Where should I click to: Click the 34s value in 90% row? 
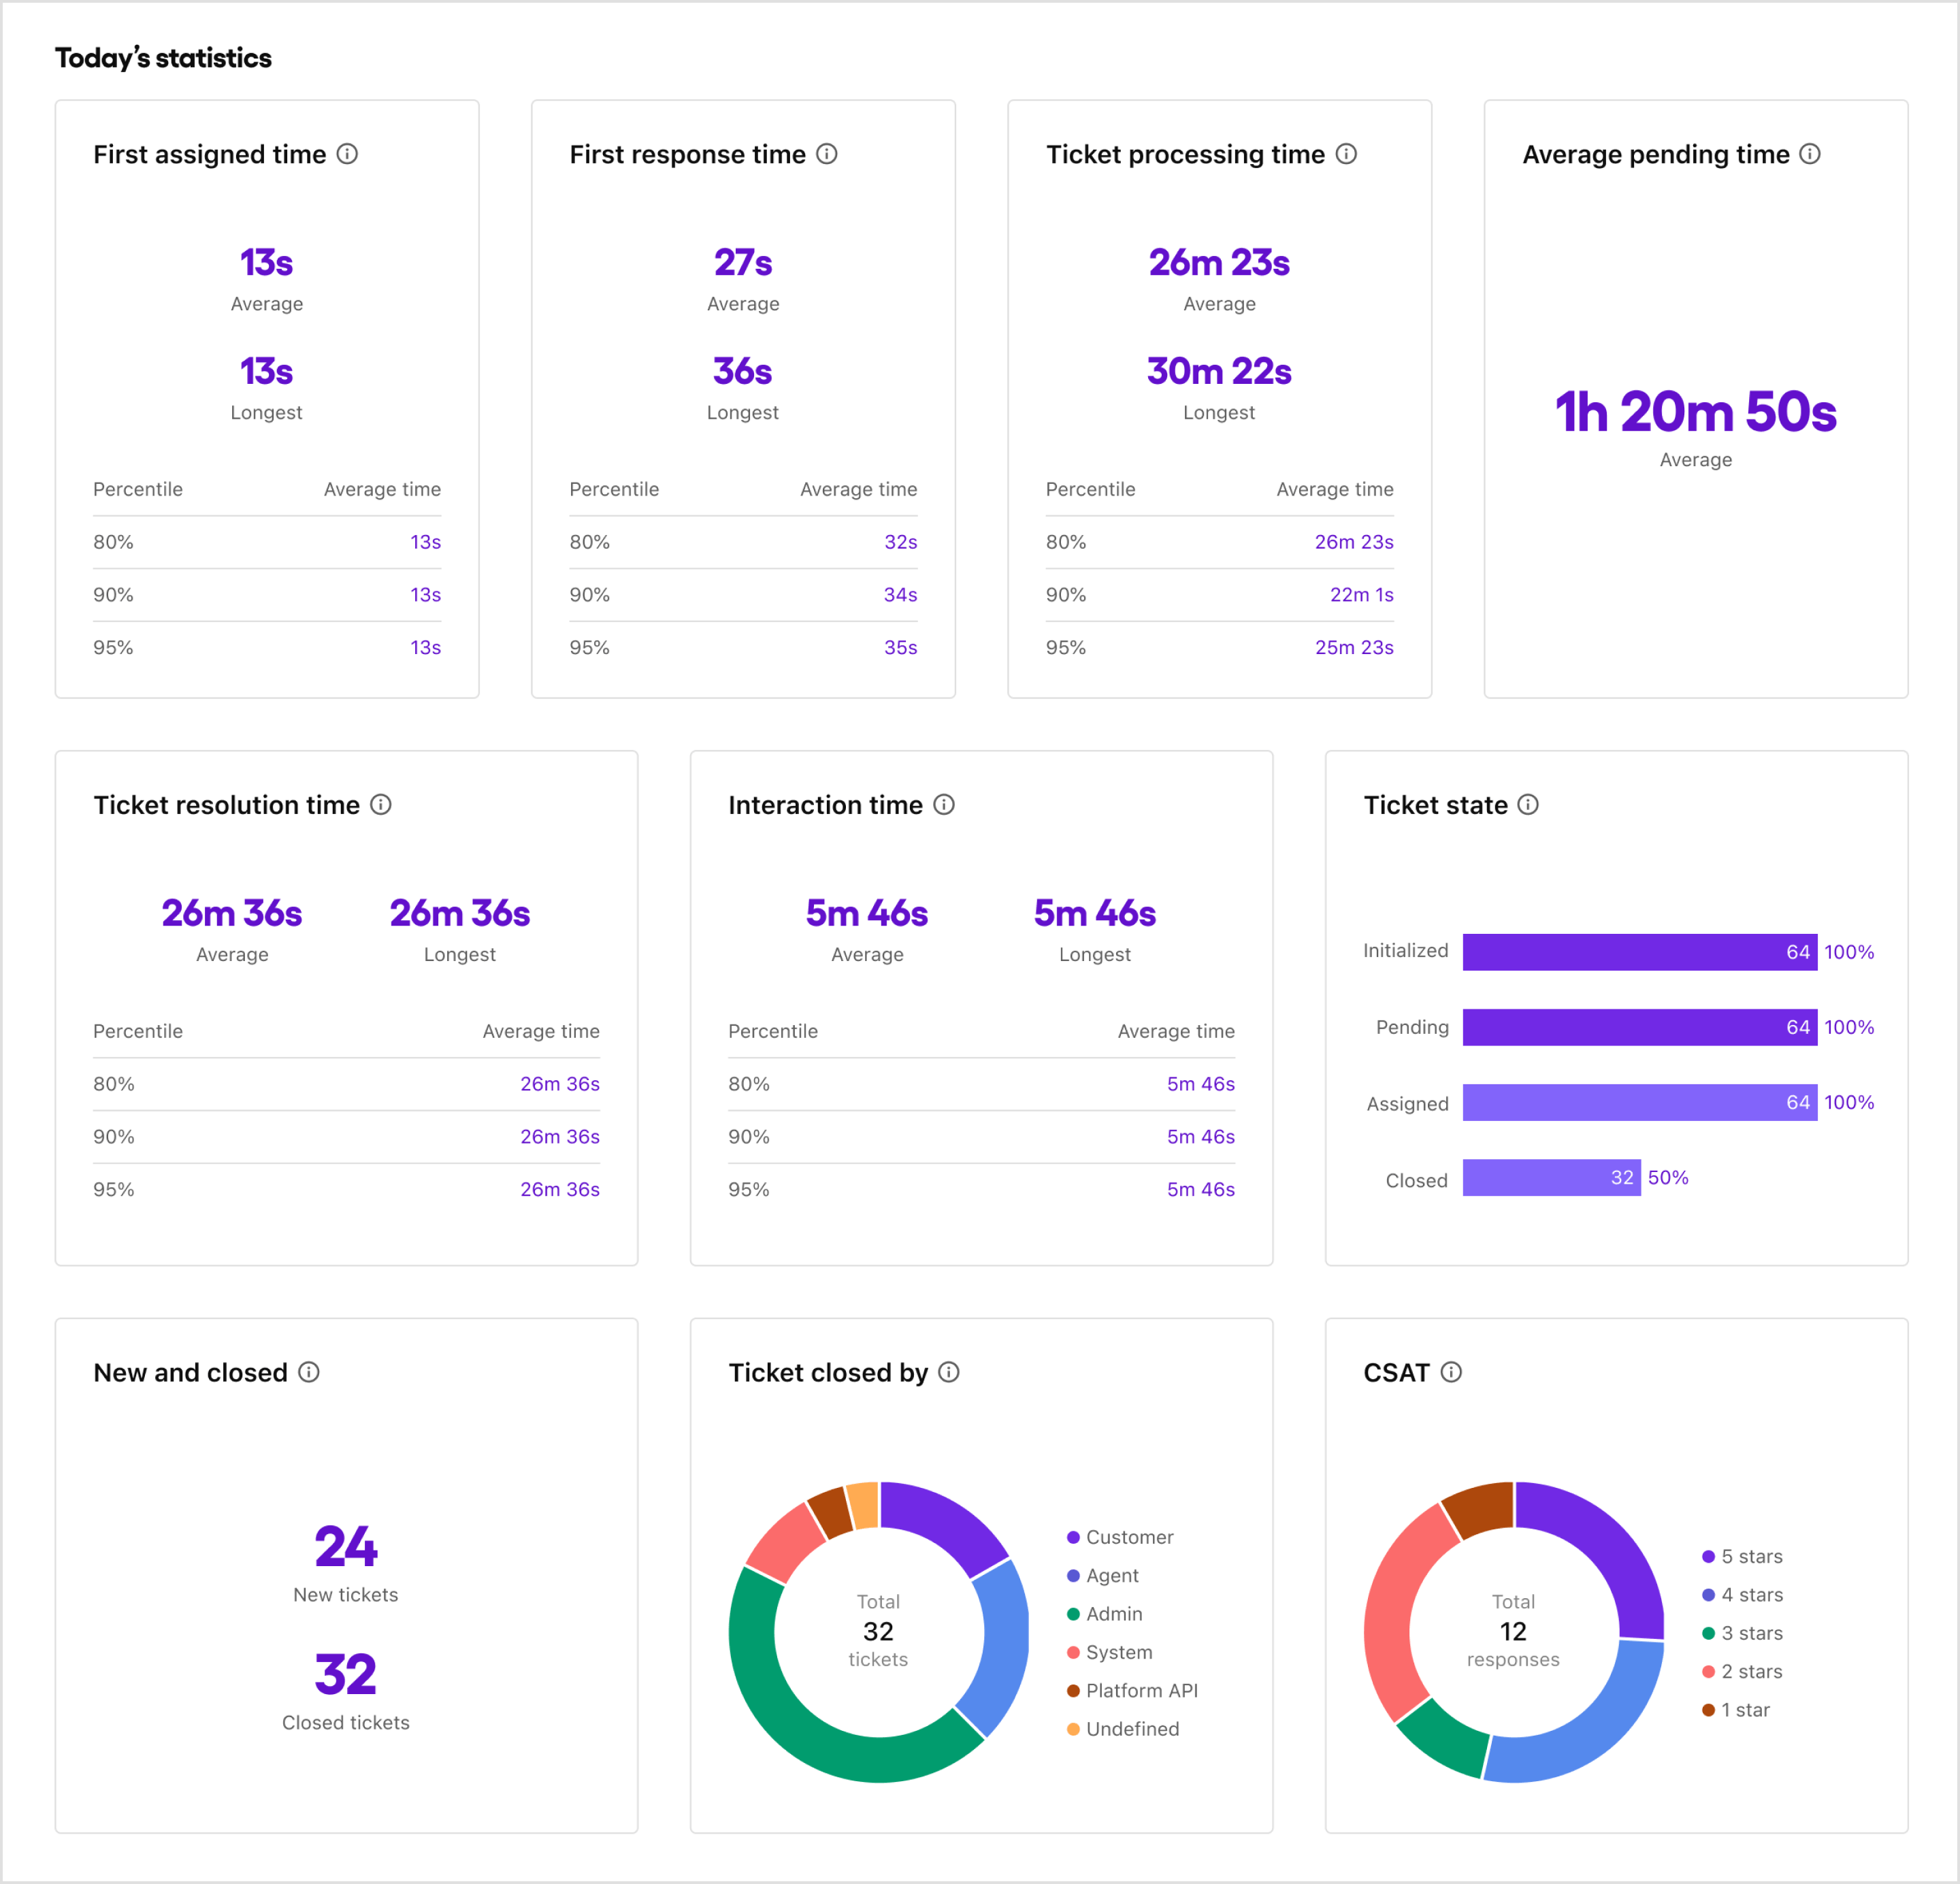(900, 595)
